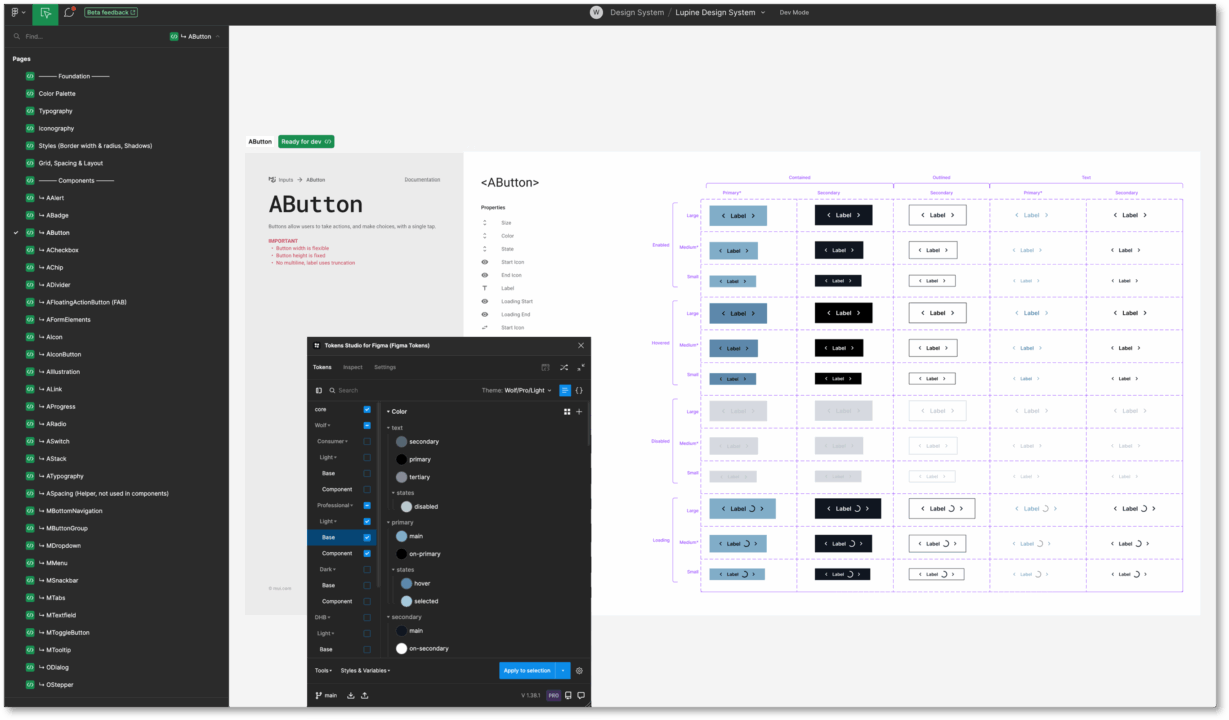Switch to JSON view with braces icon

click(579, 390)
